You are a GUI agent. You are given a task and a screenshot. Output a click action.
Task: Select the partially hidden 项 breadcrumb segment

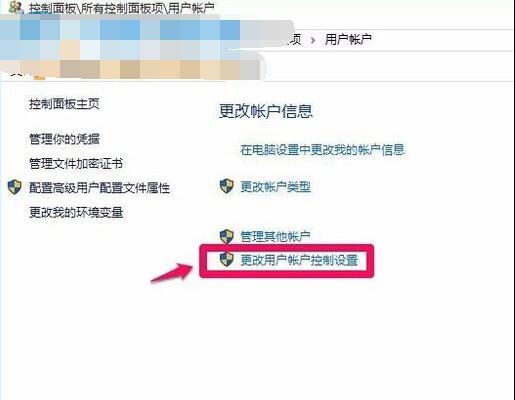tap(296, 40)
